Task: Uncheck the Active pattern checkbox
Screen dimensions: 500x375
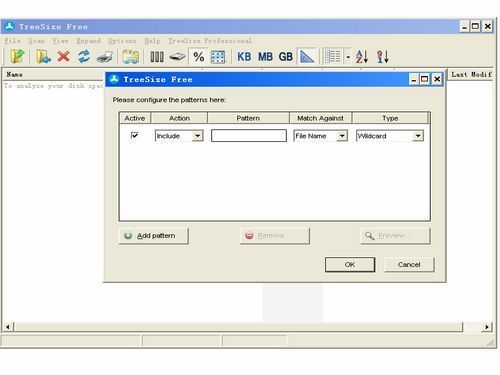Action: 134,135
